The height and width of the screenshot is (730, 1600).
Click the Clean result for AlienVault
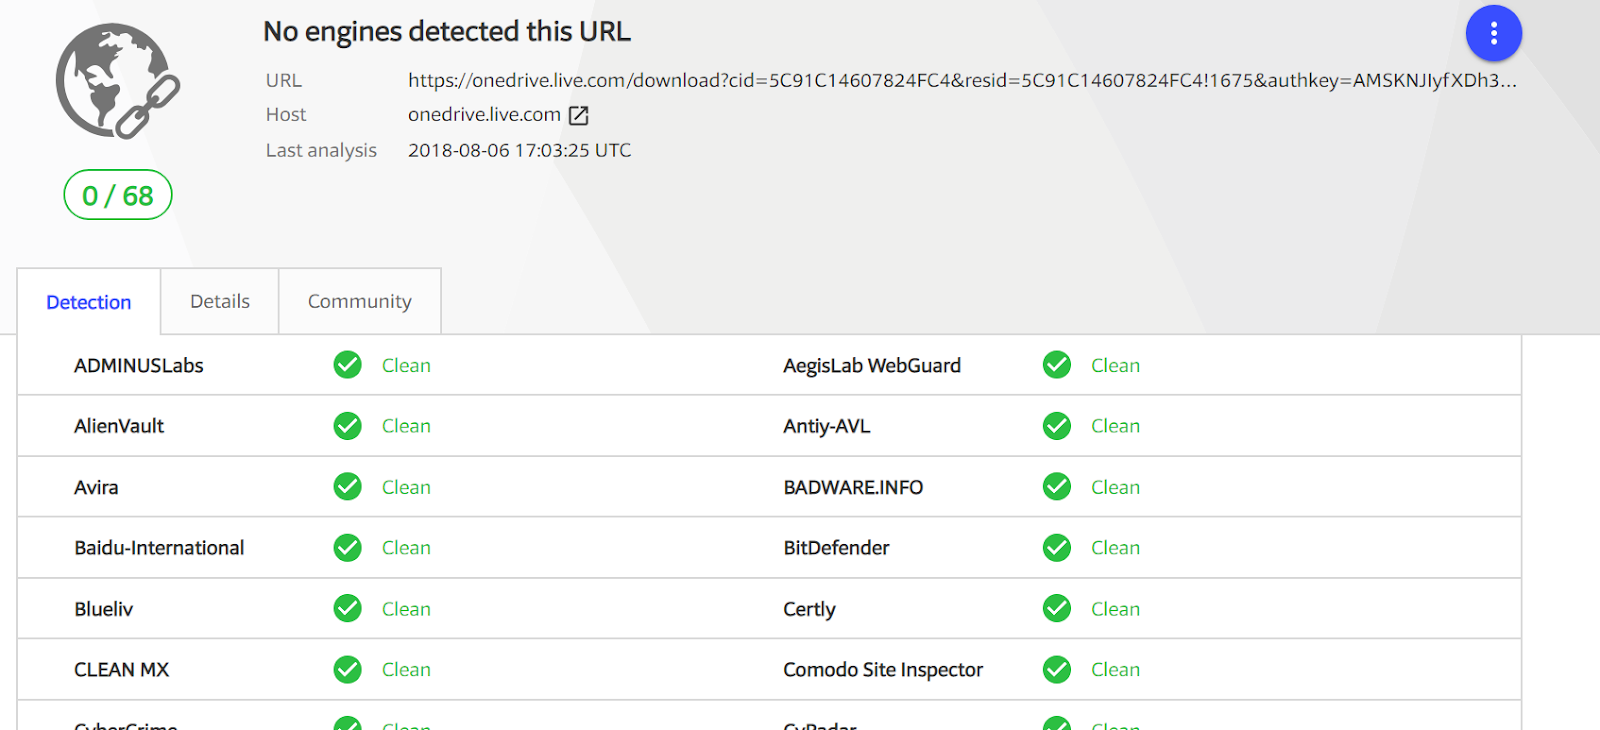406,426
